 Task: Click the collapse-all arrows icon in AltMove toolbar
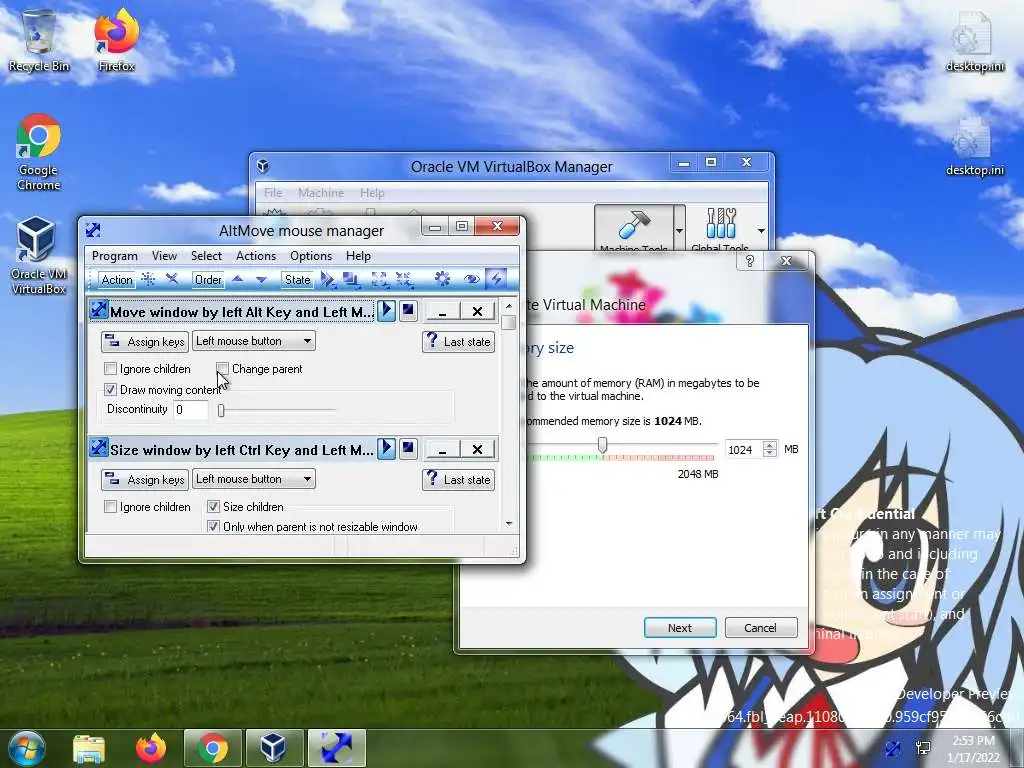404,280
